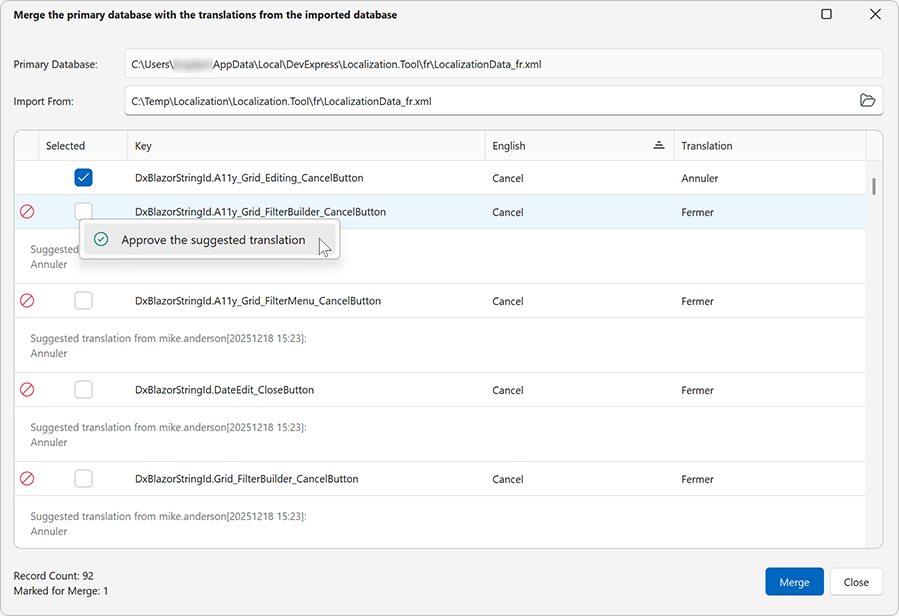
Task: Open the folder browser for Import From
Action: (868, 100)
